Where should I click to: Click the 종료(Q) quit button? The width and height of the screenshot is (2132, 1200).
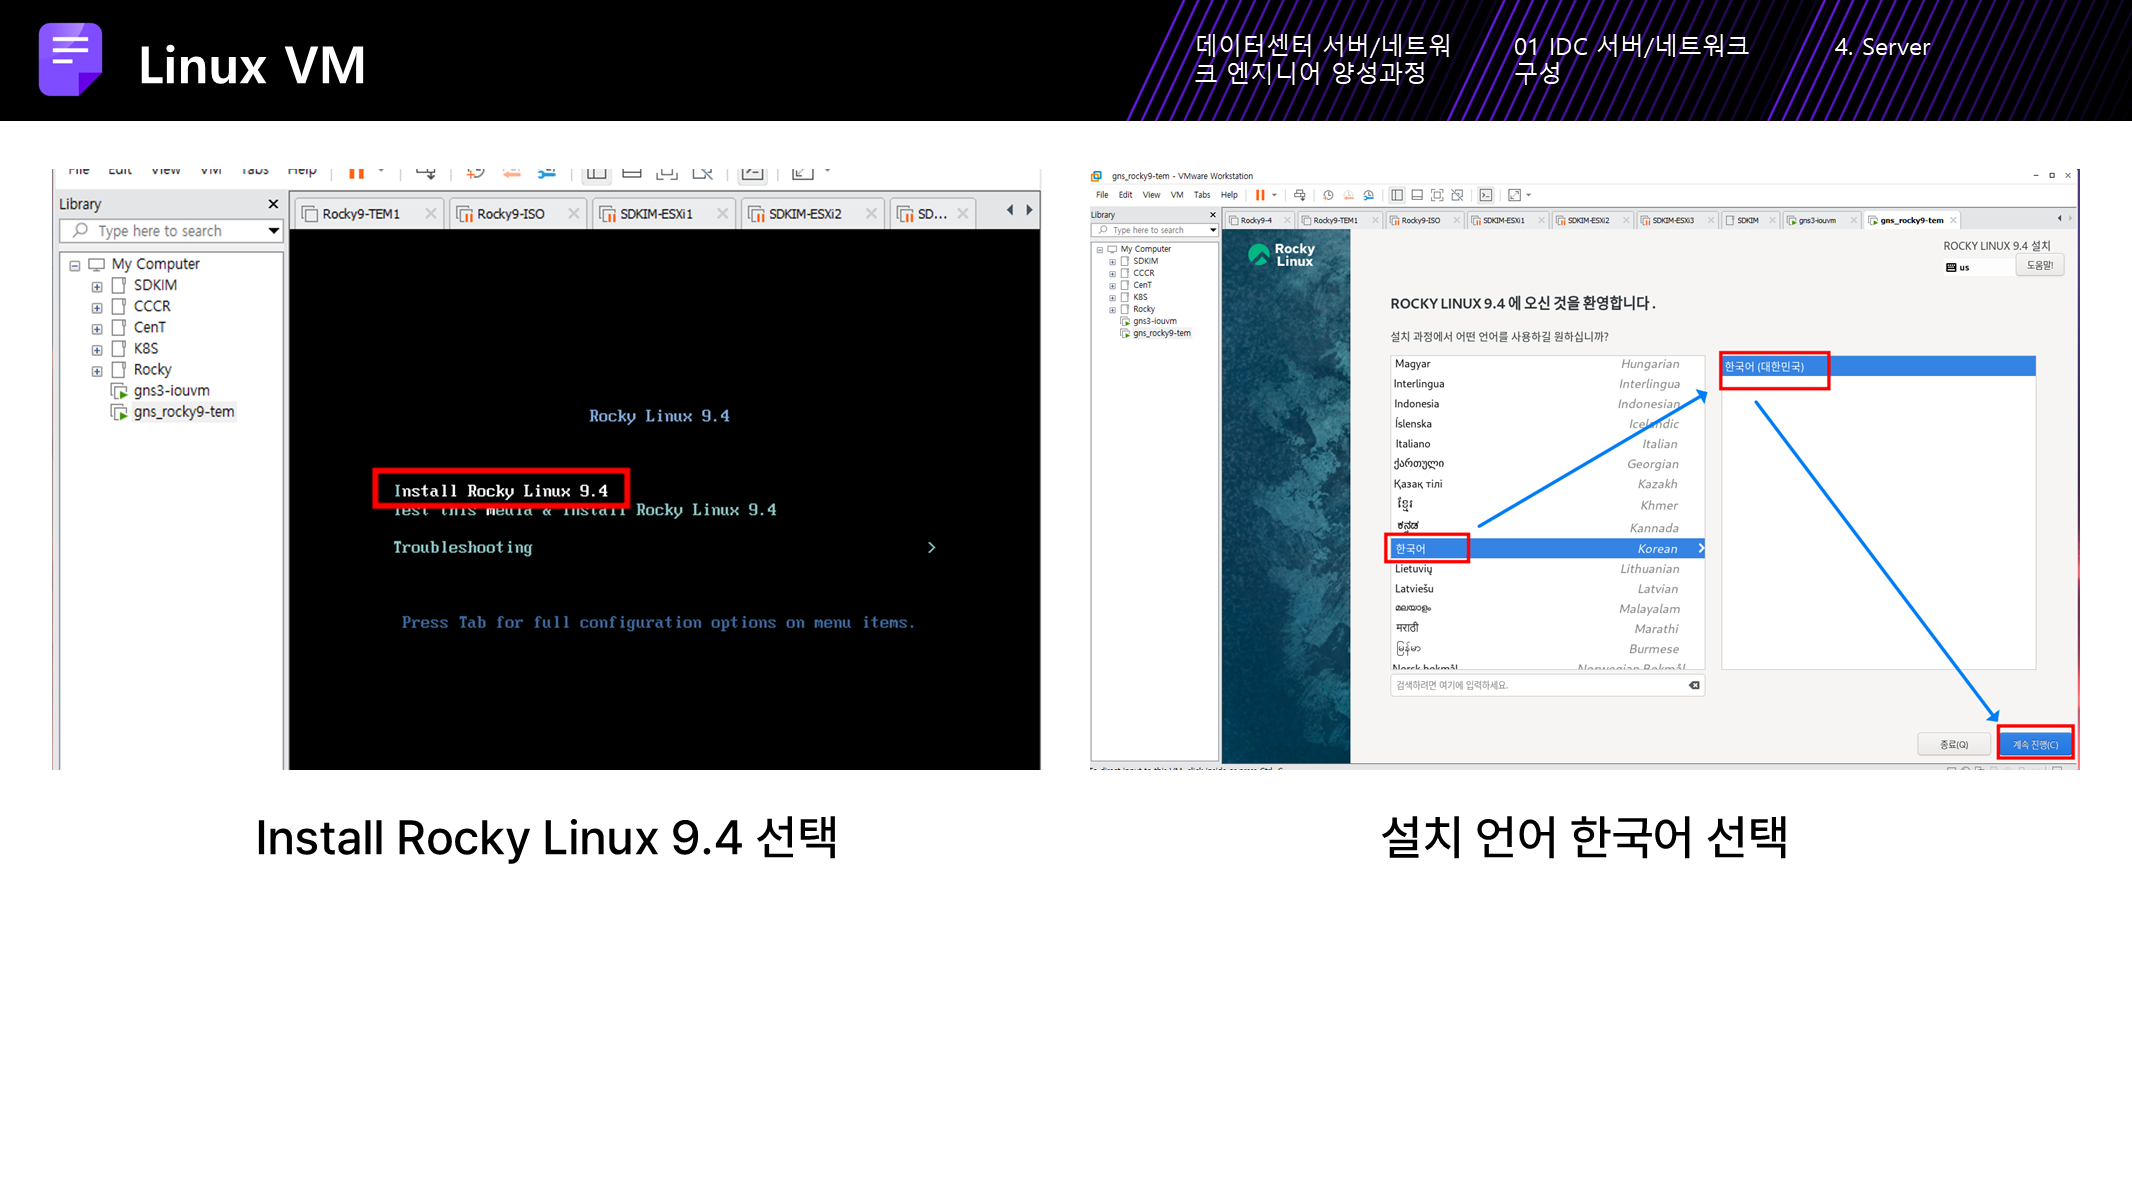[x=1953, y=744]
